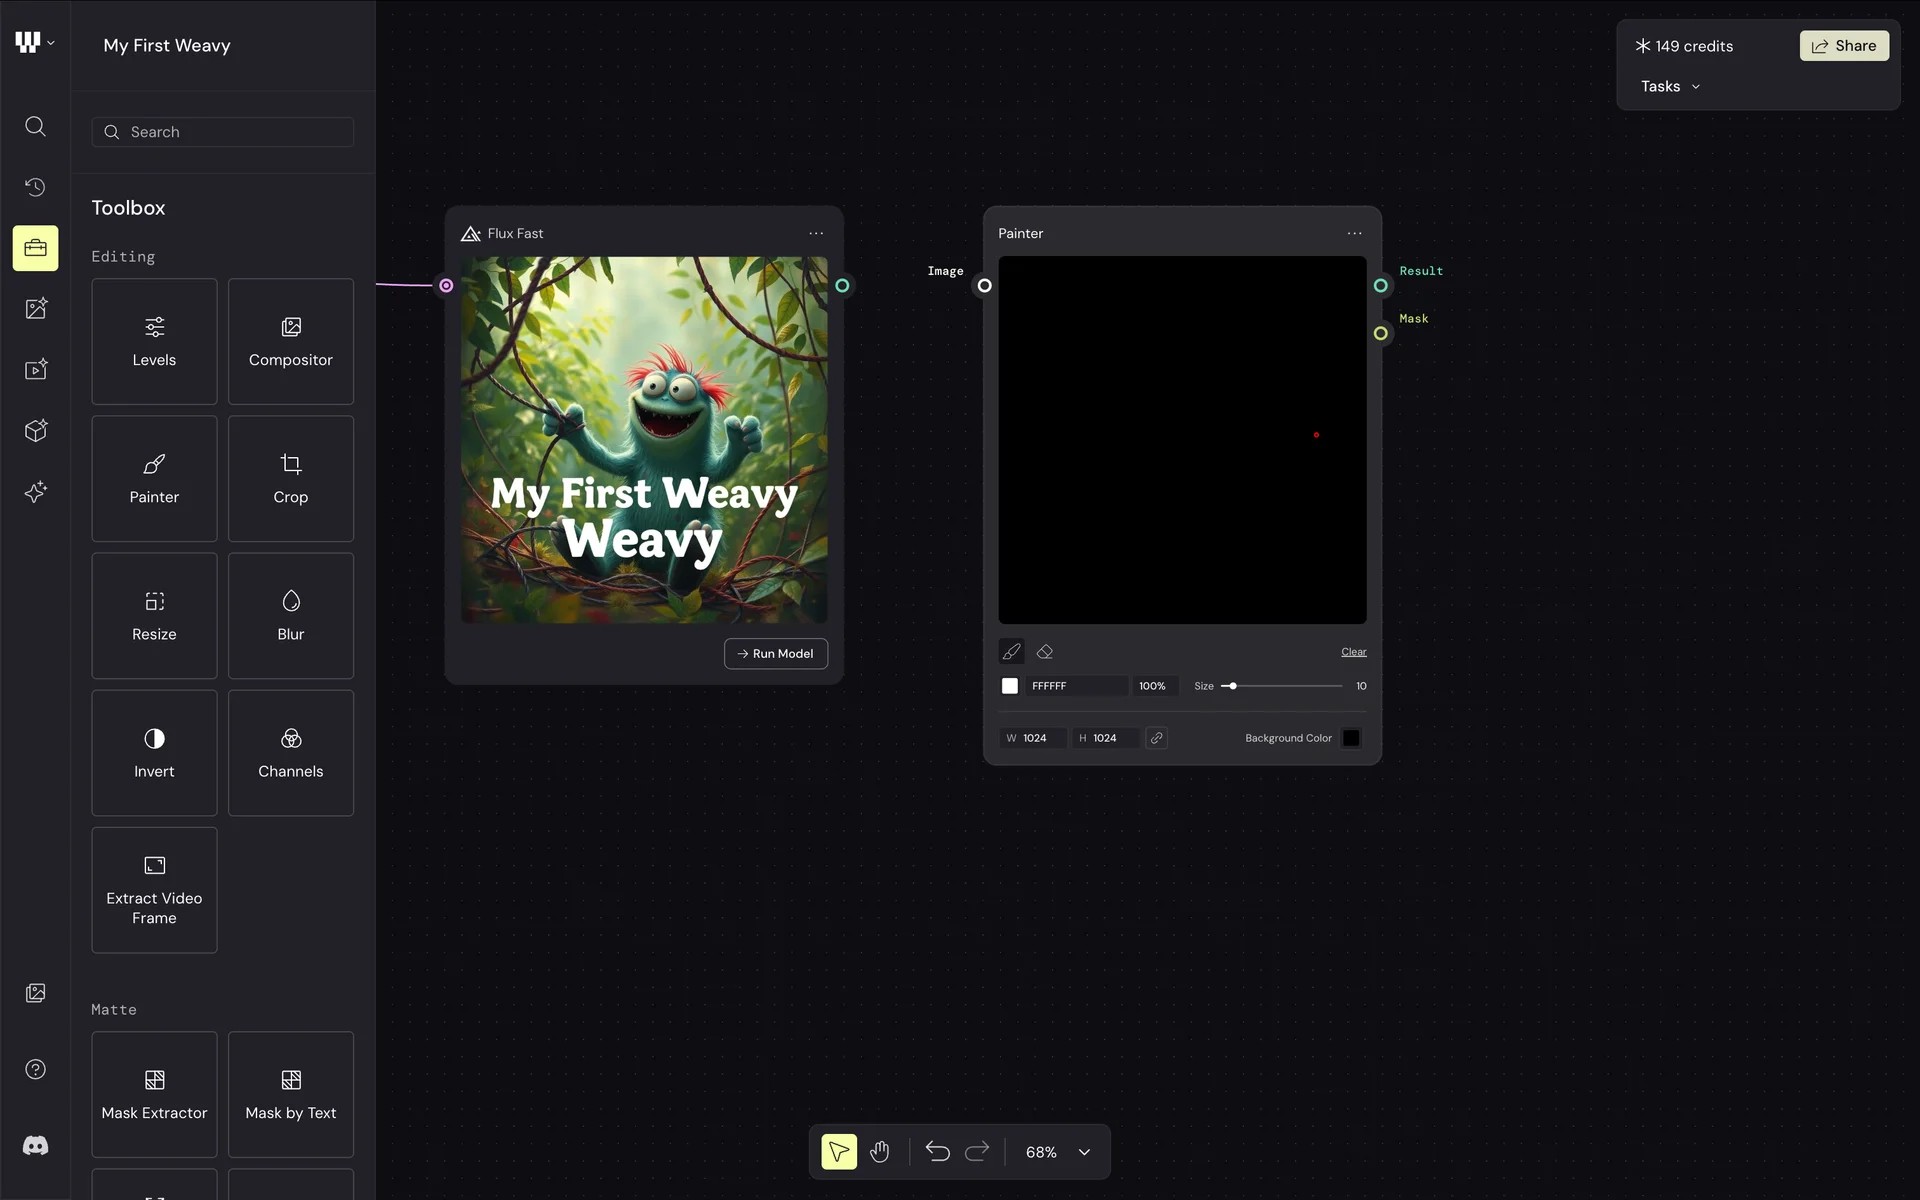Click the Clear link in Painter
The width and height of the screenshot is (1920, 1200).
[x=1353, y=652]
